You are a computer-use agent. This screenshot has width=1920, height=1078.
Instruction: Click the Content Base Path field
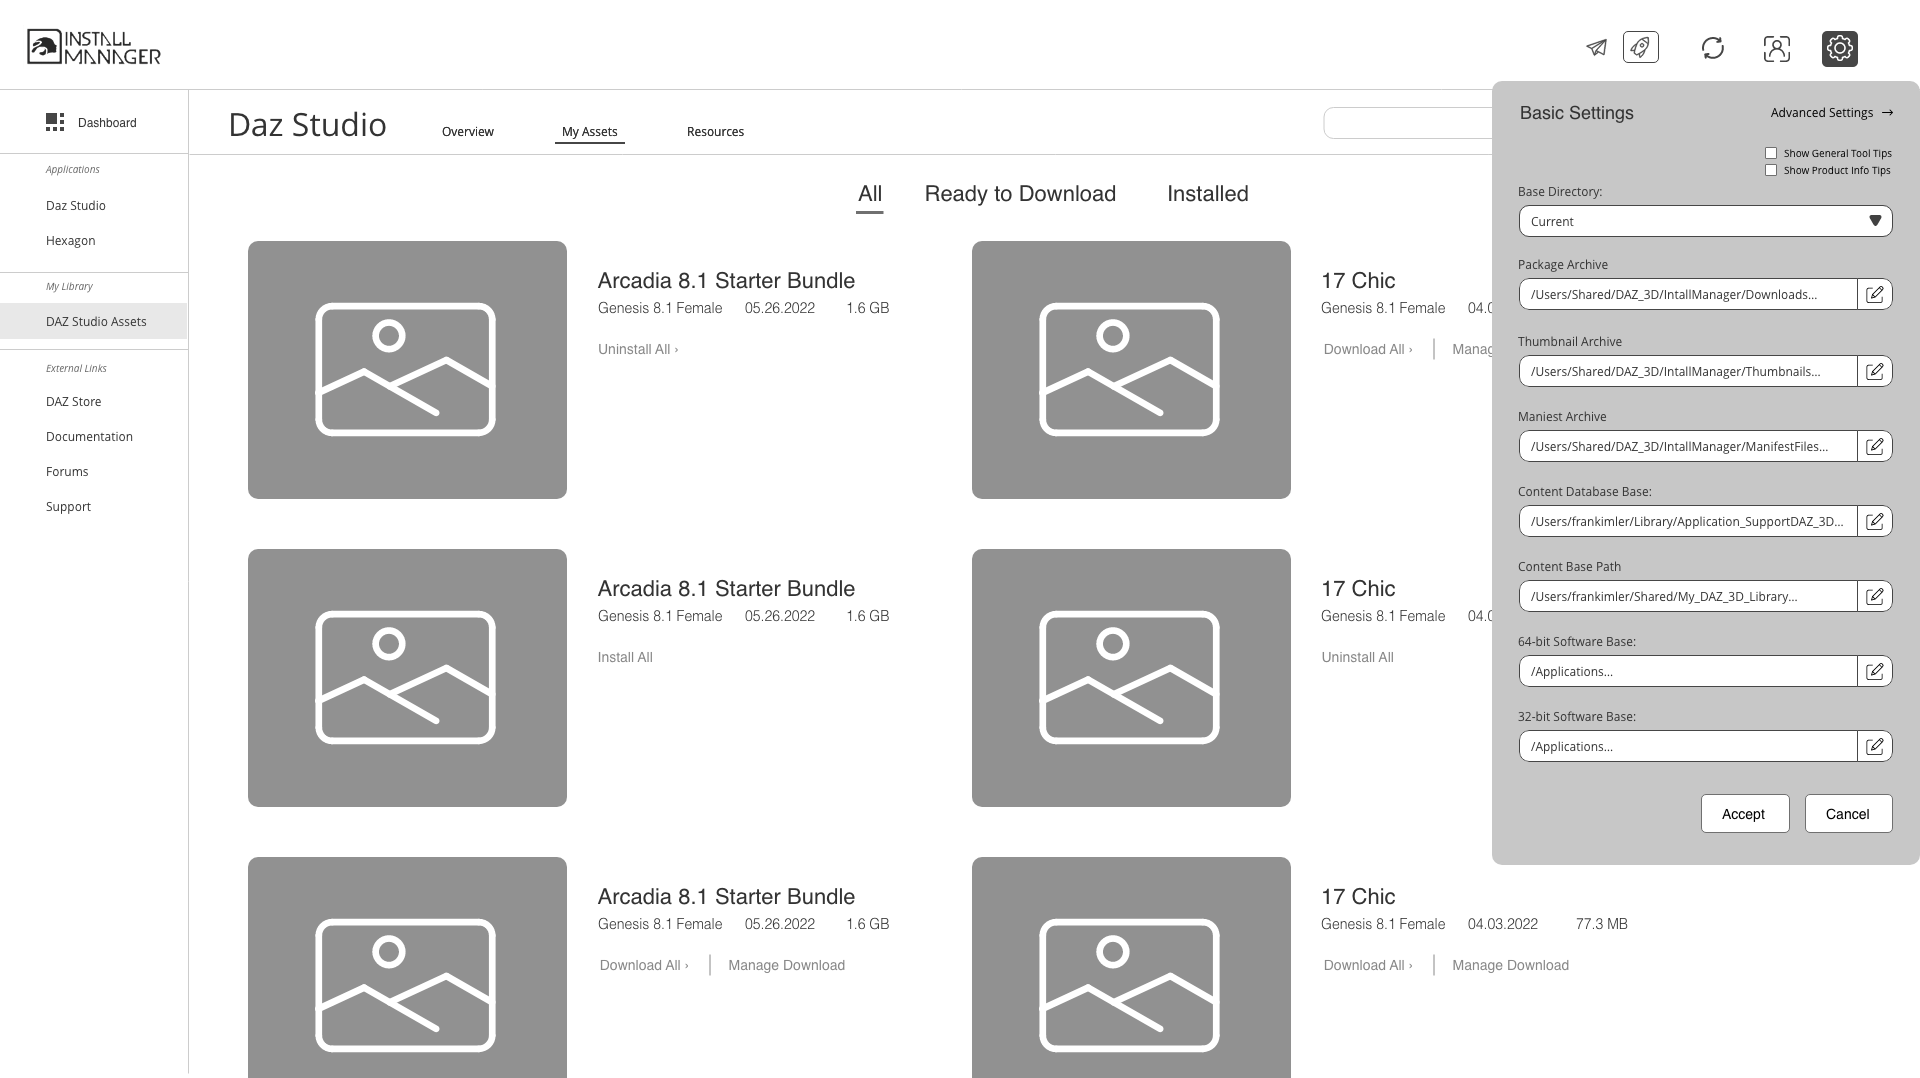point(1688,596)
